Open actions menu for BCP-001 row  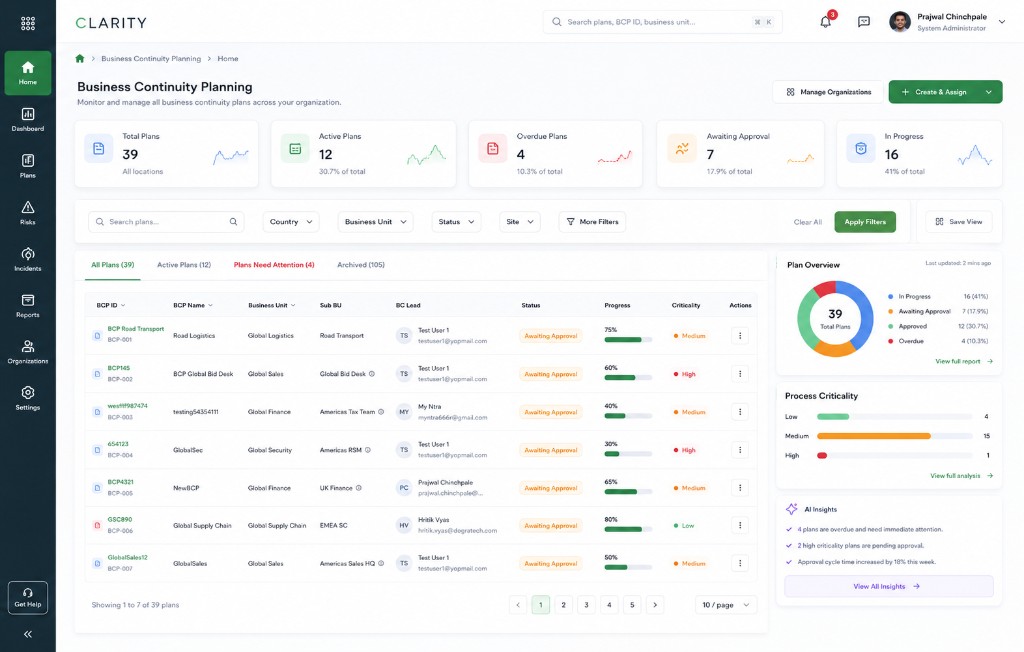tap(739, 336)
